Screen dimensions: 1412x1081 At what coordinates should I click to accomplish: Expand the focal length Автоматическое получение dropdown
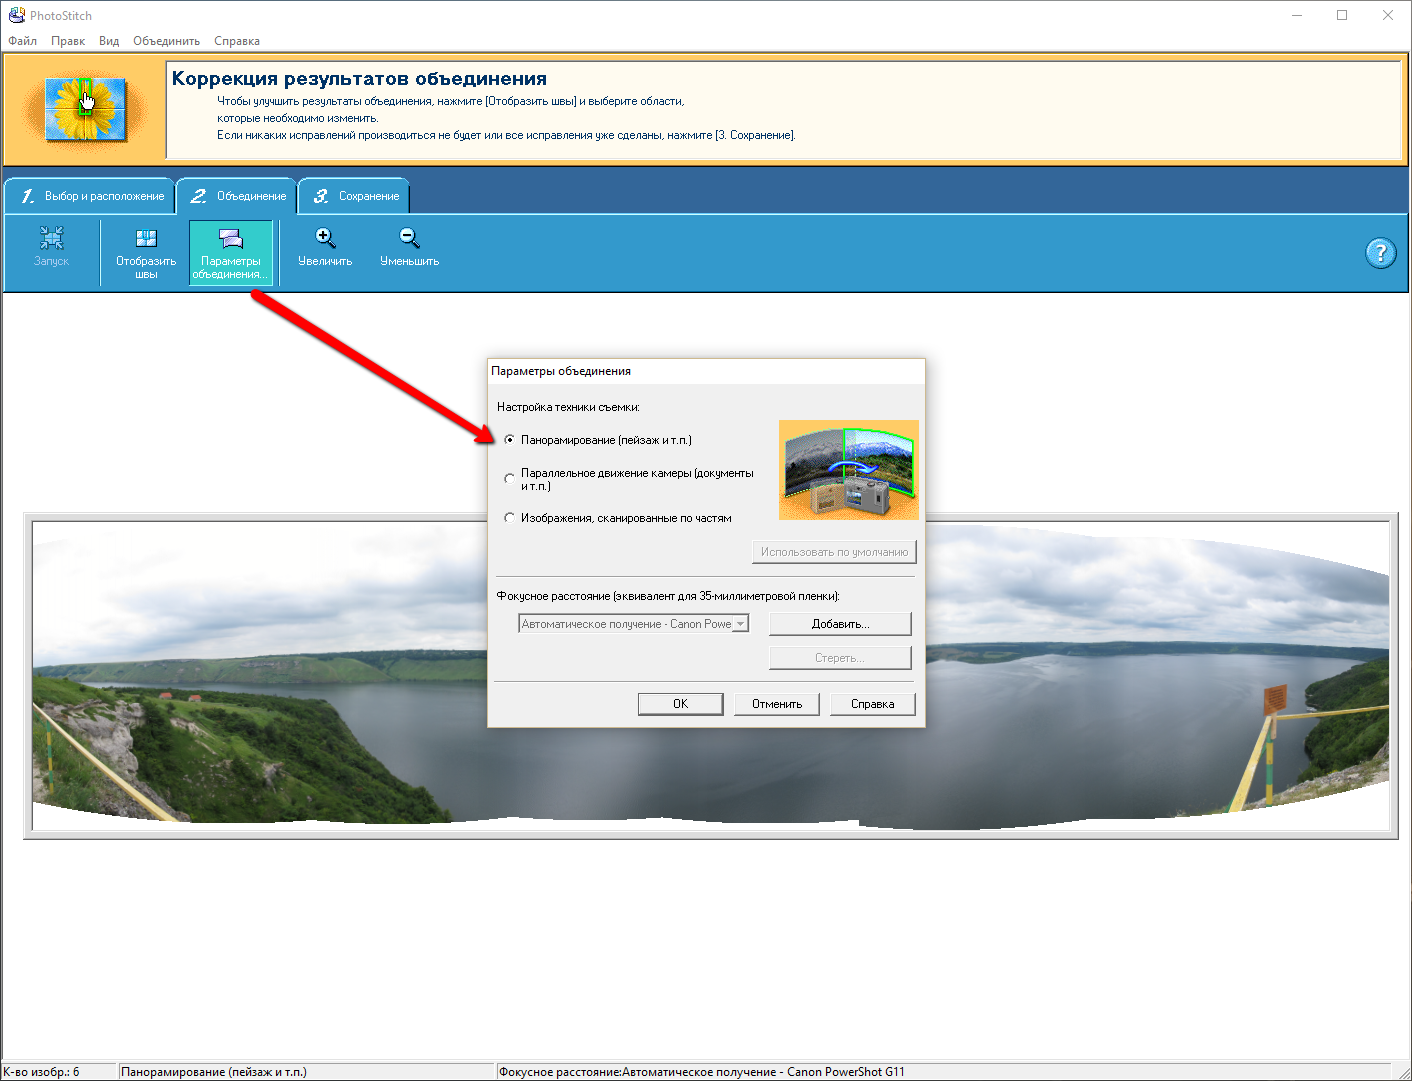pos(740,624)
